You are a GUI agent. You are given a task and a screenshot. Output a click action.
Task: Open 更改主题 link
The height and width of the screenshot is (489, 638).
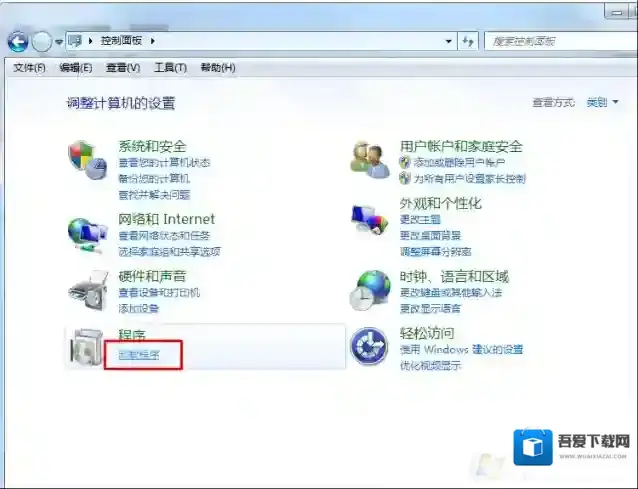tap(420, 219)
